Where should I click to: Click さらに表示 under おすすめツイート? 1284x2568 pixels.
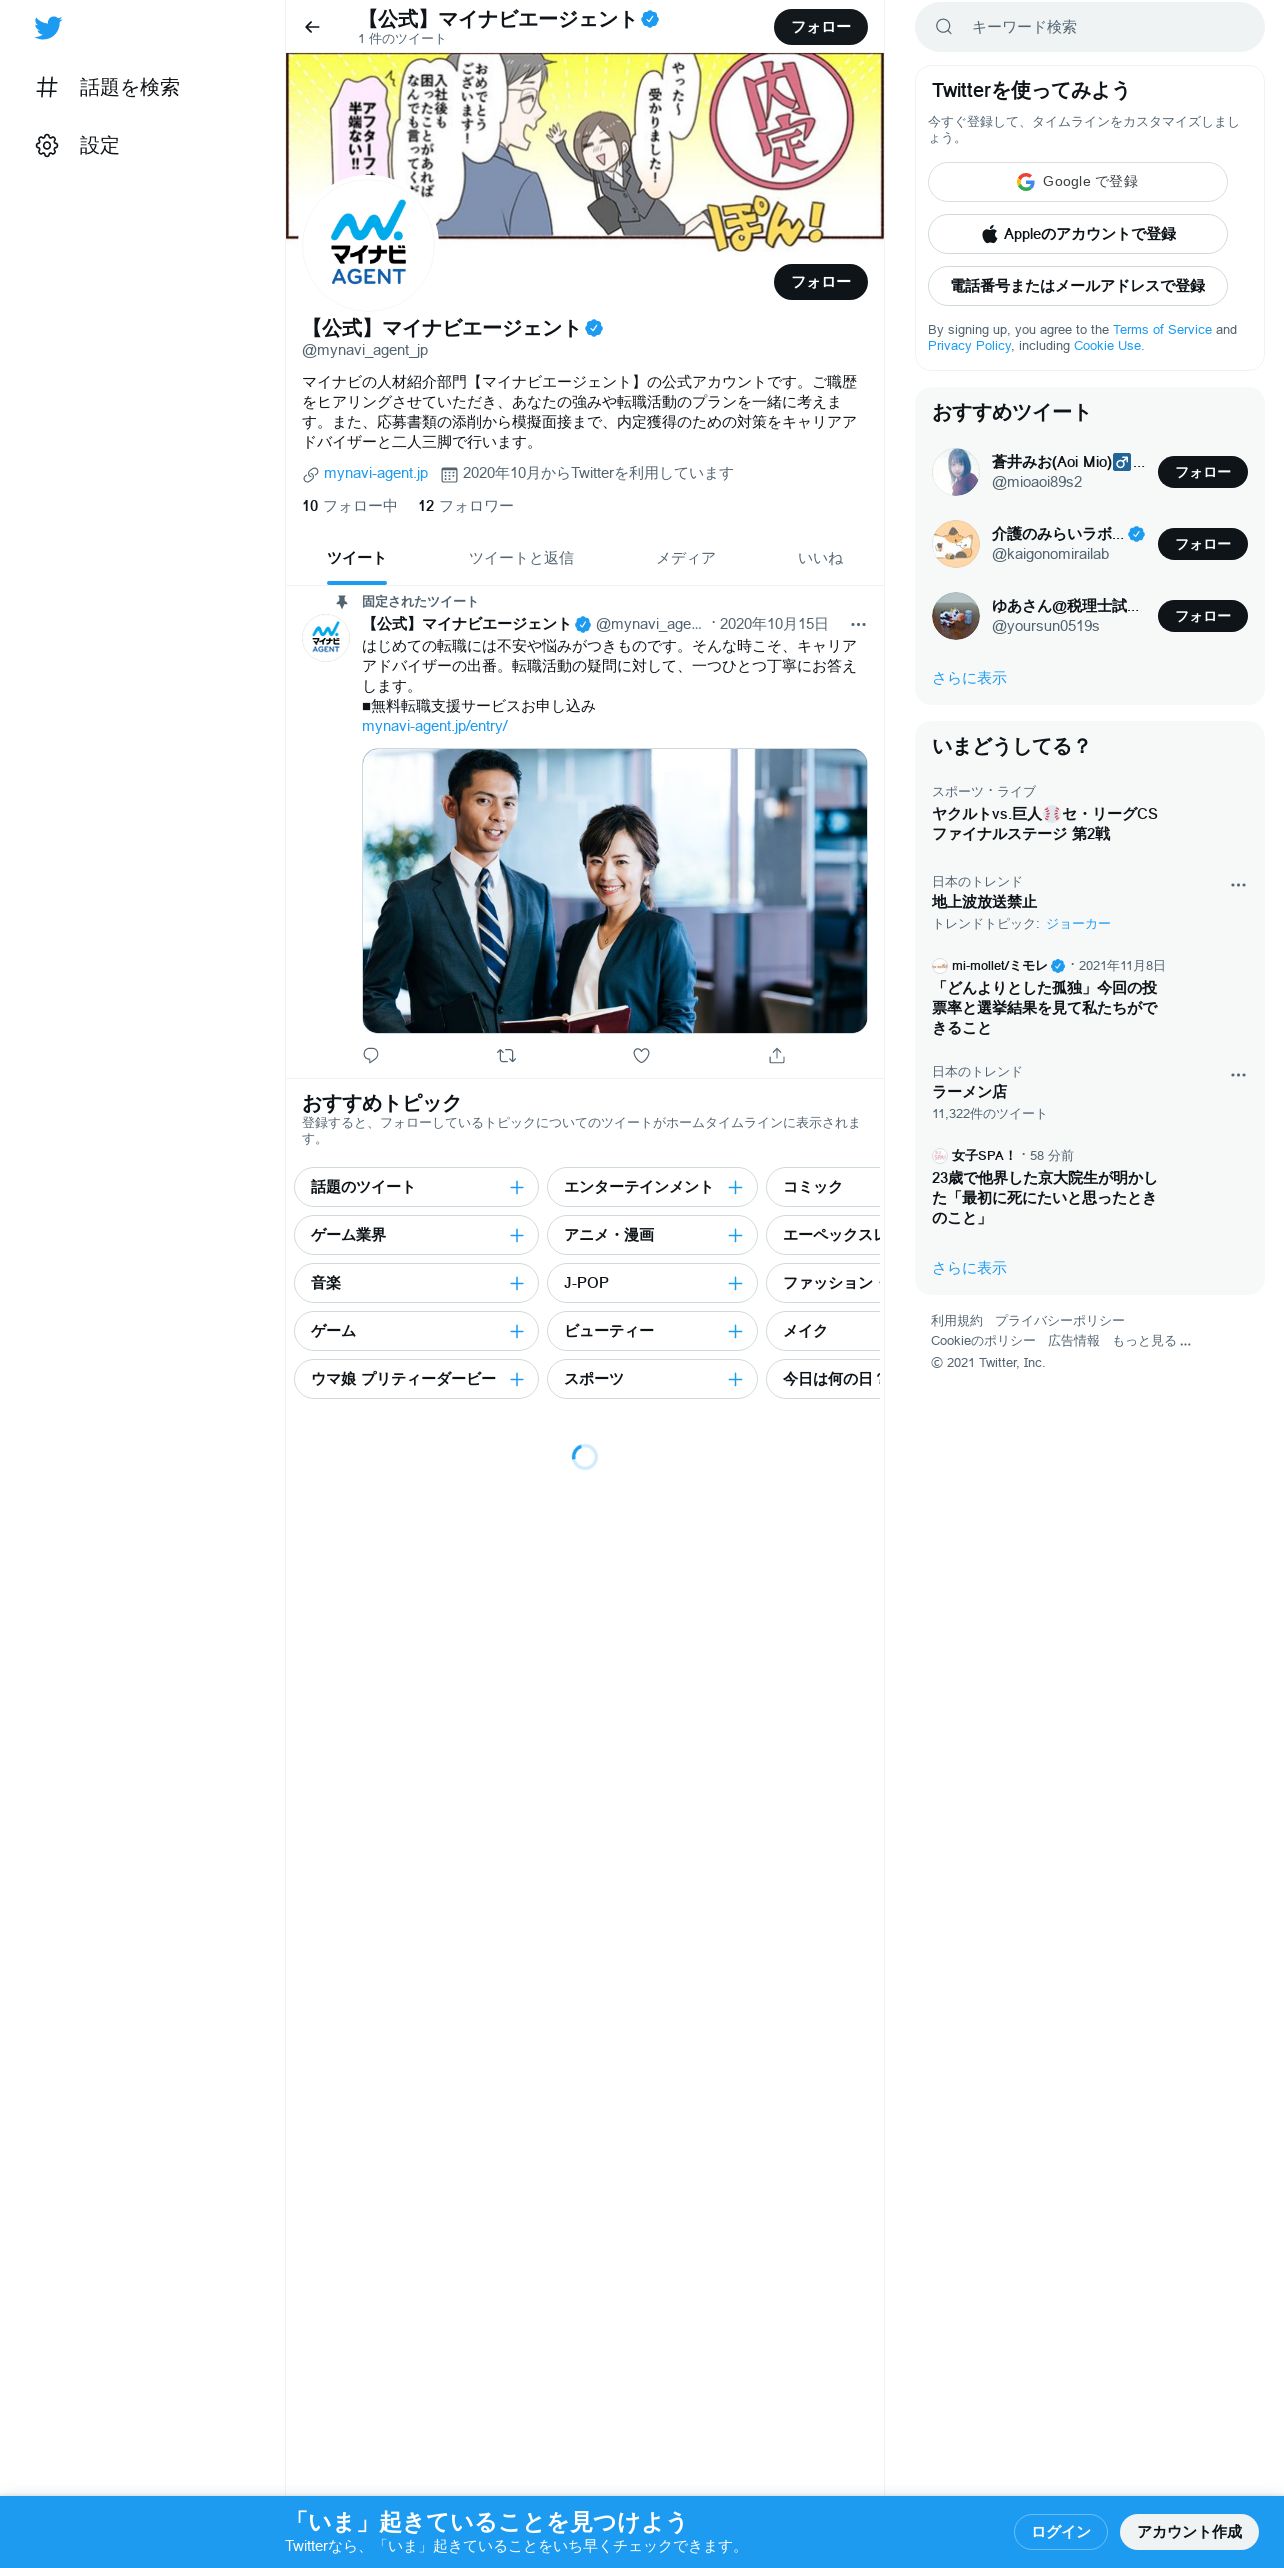(969, 678)
